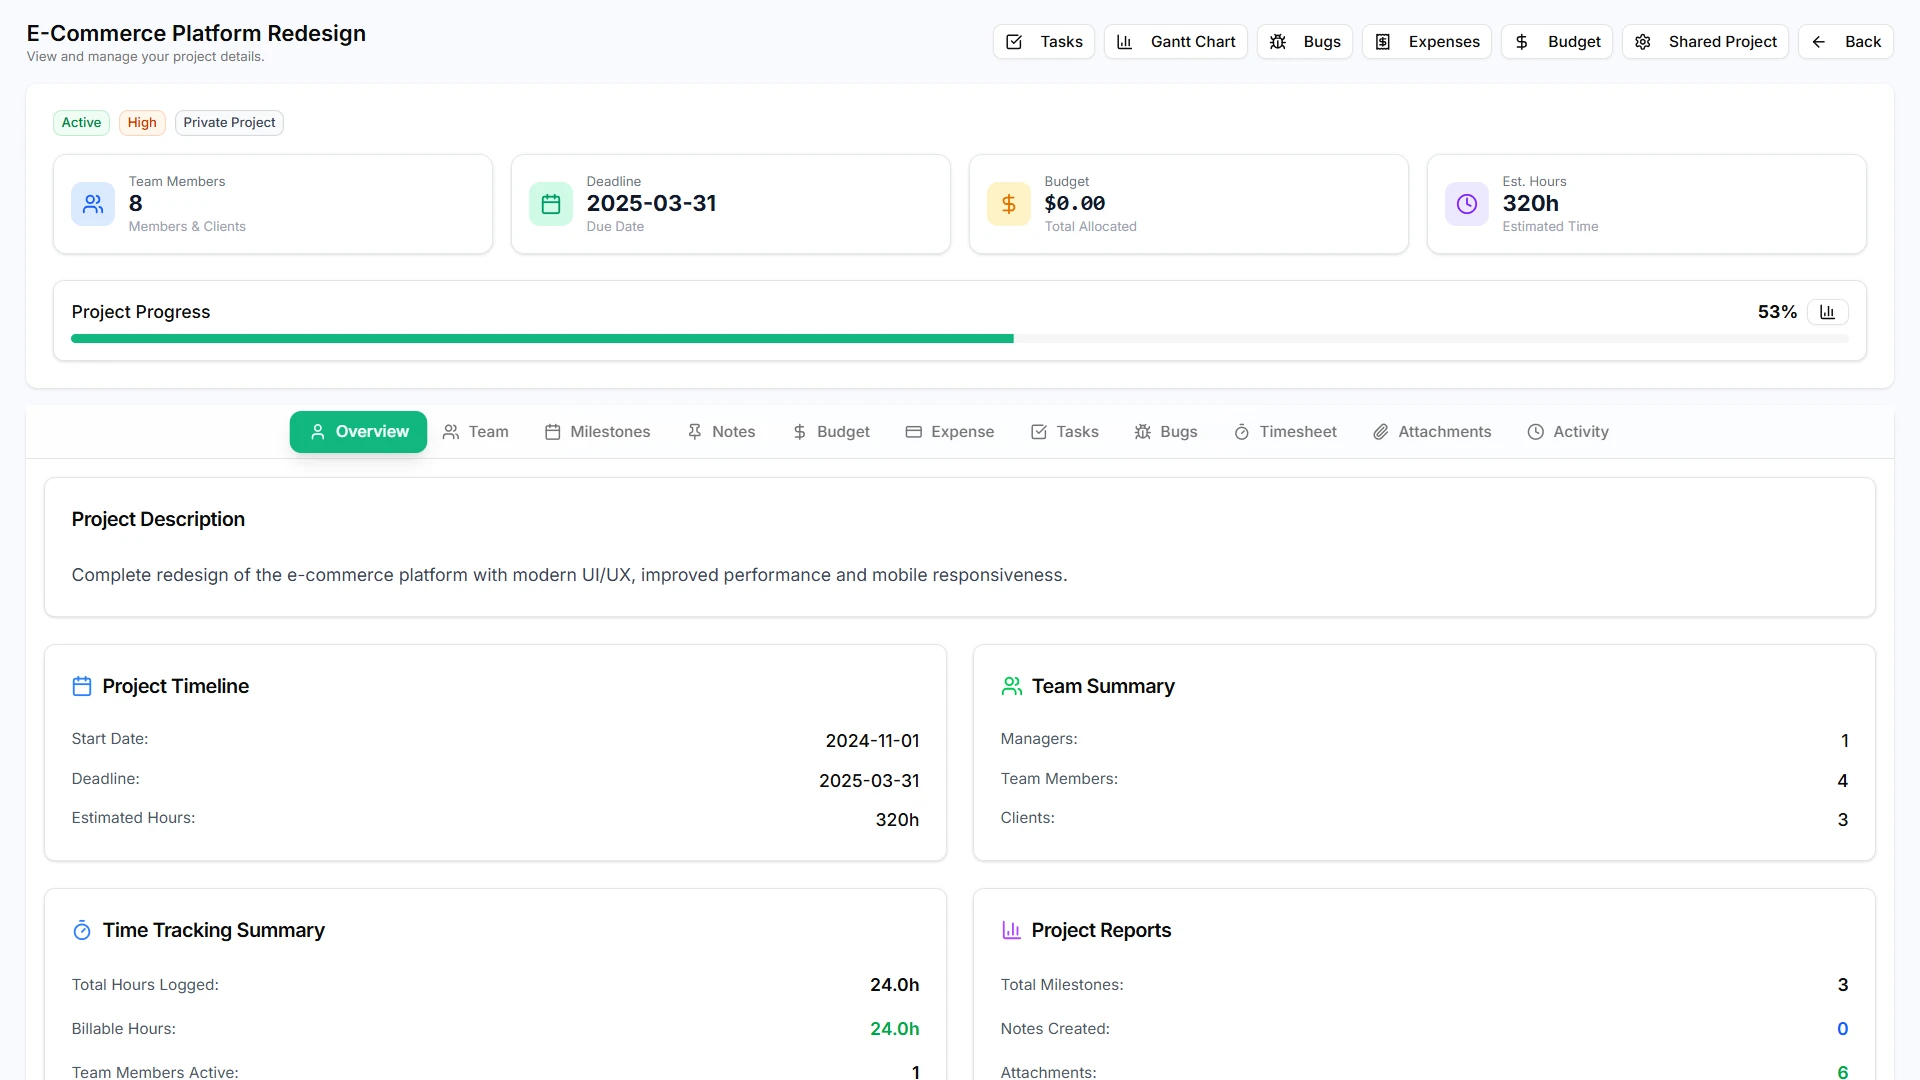Click the green Billable Hours 24.0h value
1920x1080 pixels.
click(x=894, y=1029)
